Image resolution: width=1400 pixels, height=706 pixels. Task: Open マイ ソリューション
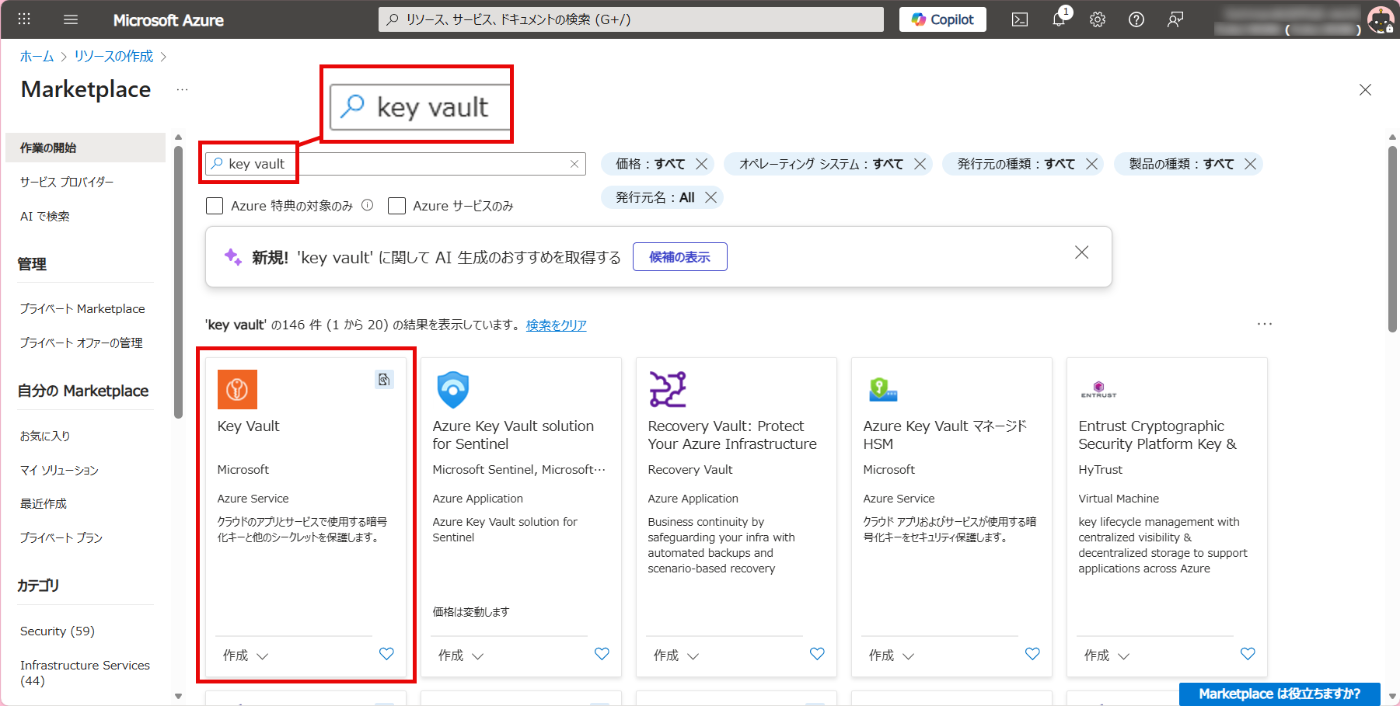pos(59,470)
